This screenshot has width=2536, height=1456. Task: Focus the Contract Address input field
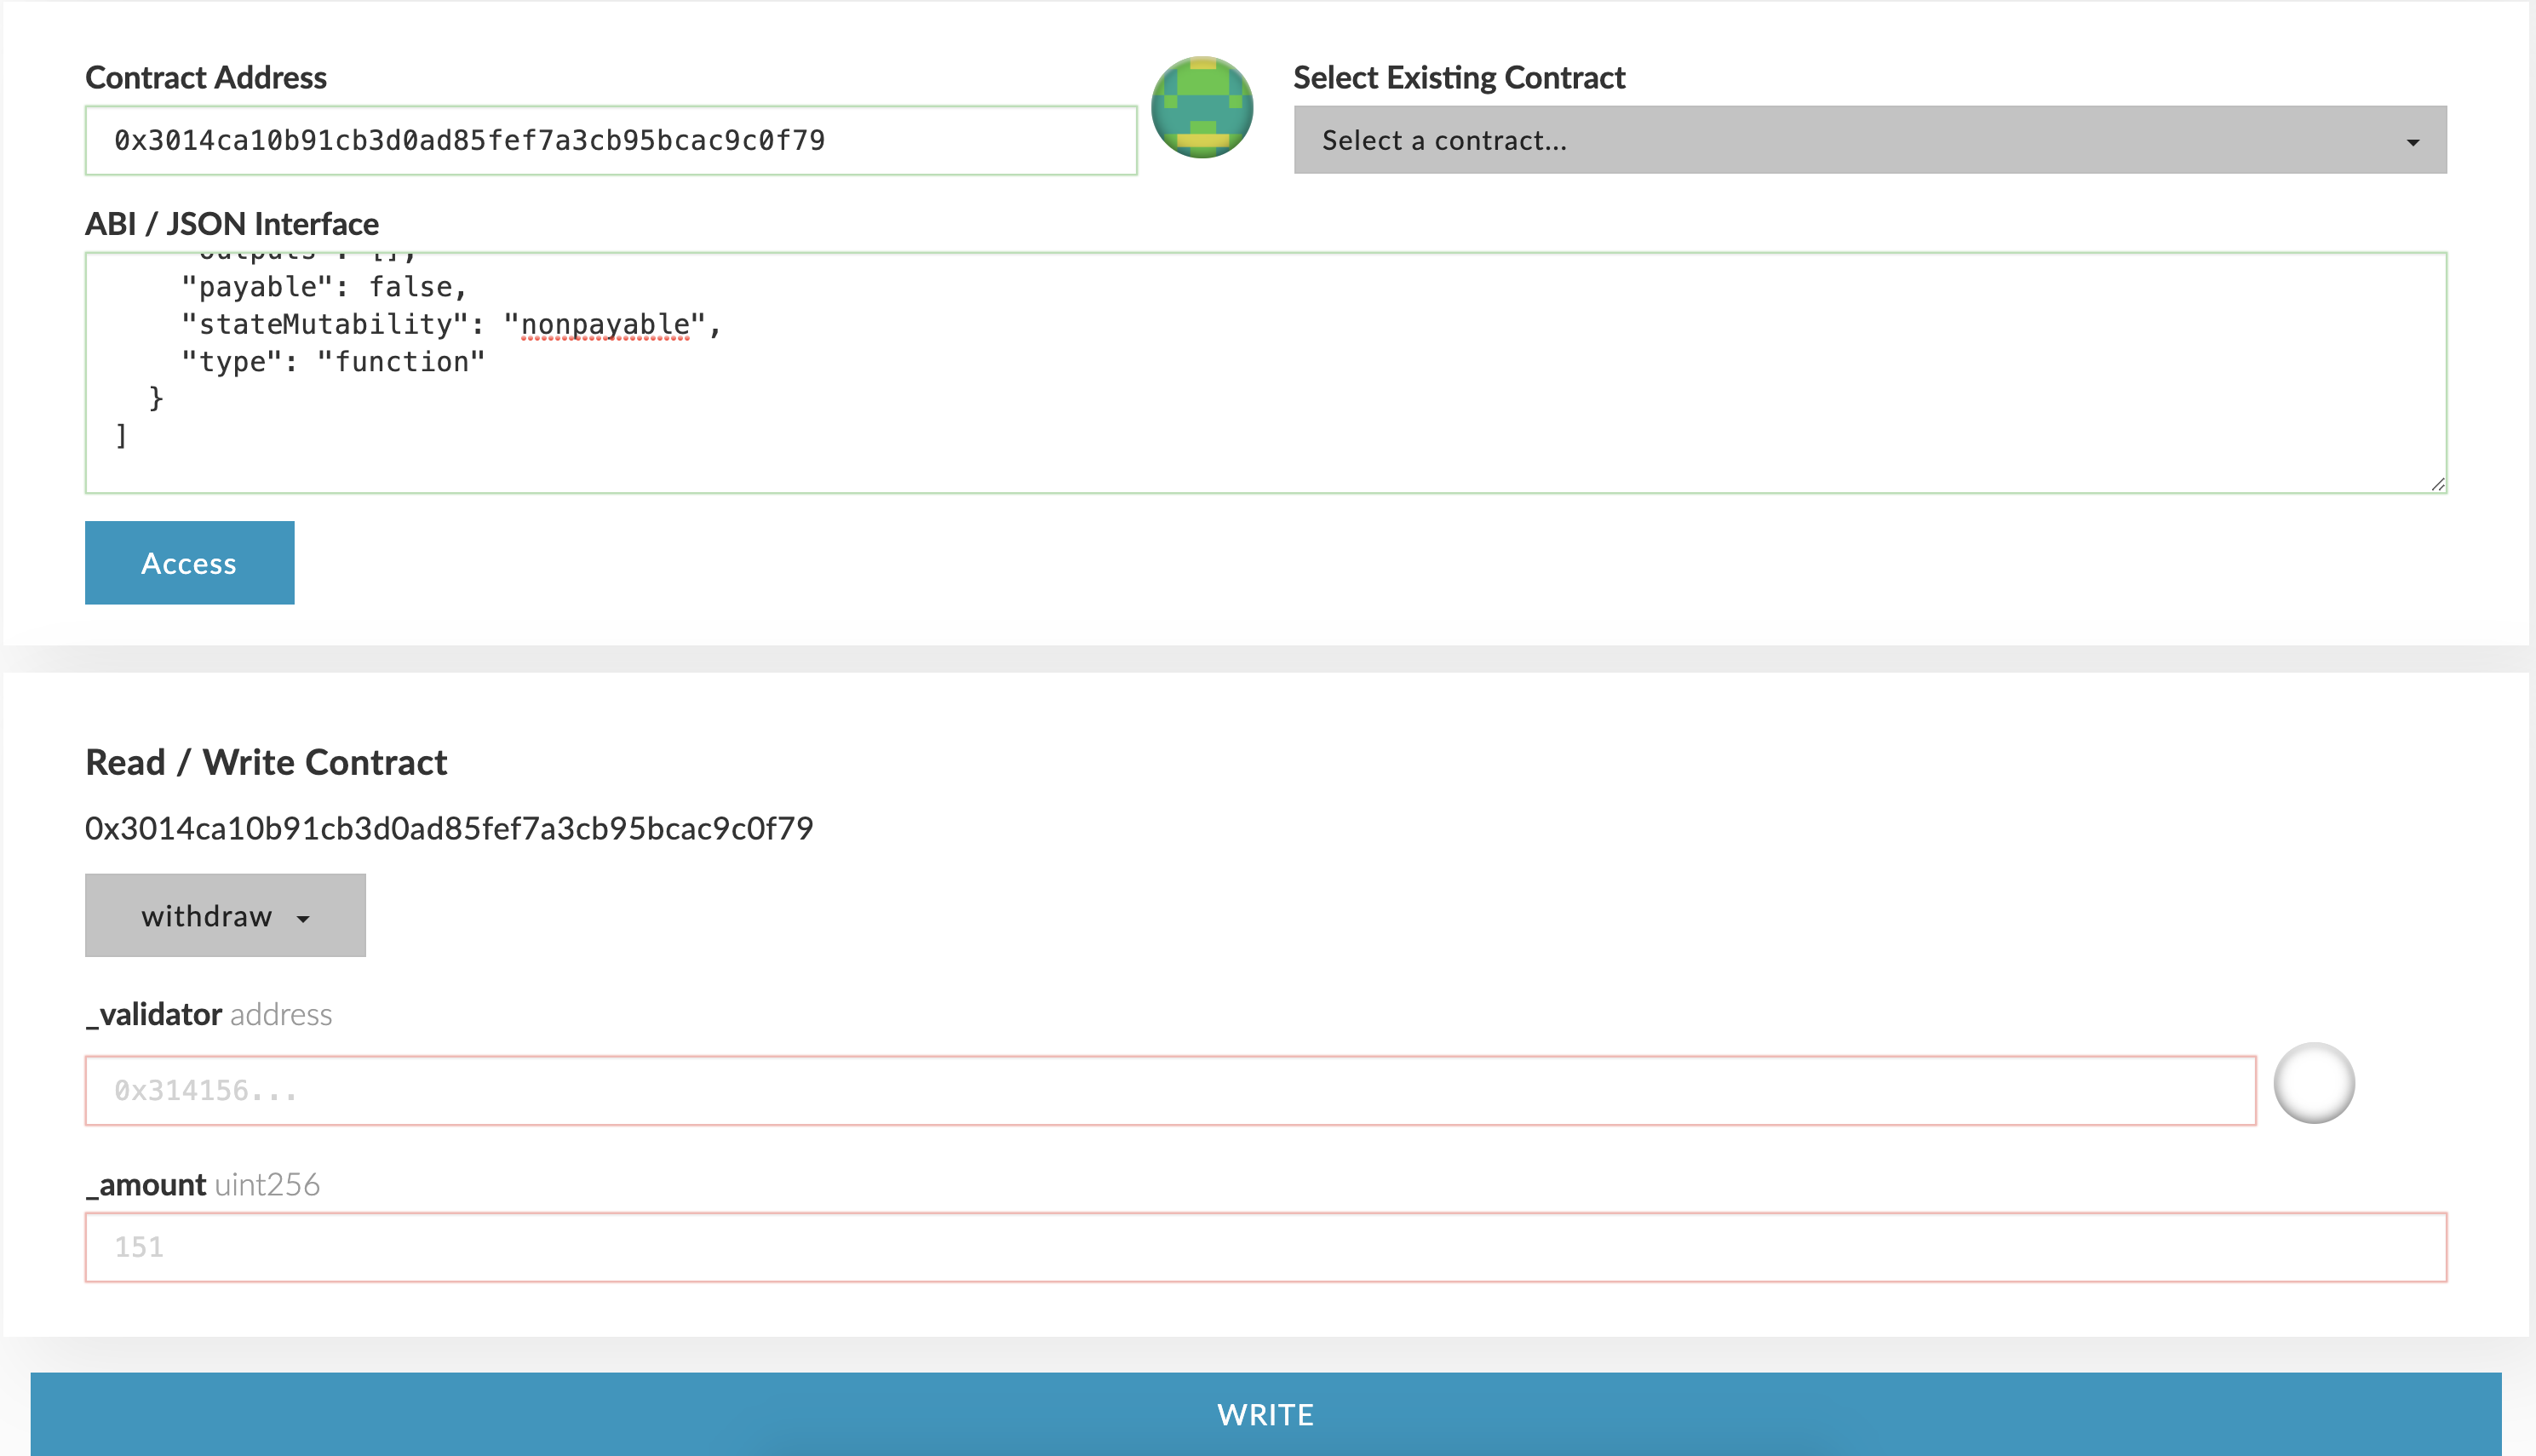610,140
